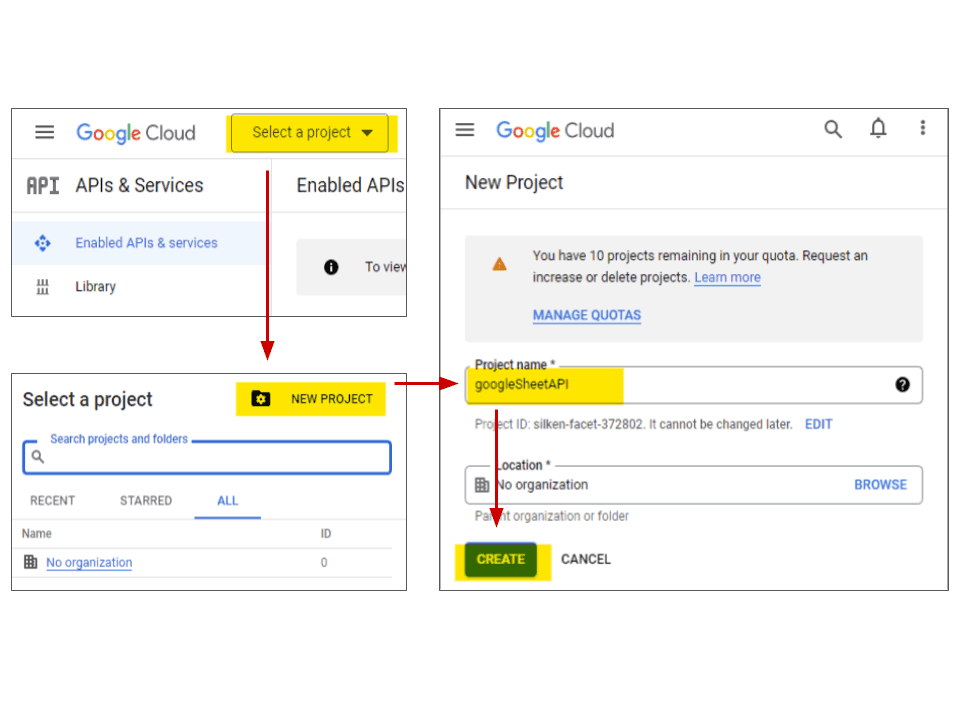Click Google Cloud logo in APIs & Services panel
The image size is (960, 720).
(136, 133)
